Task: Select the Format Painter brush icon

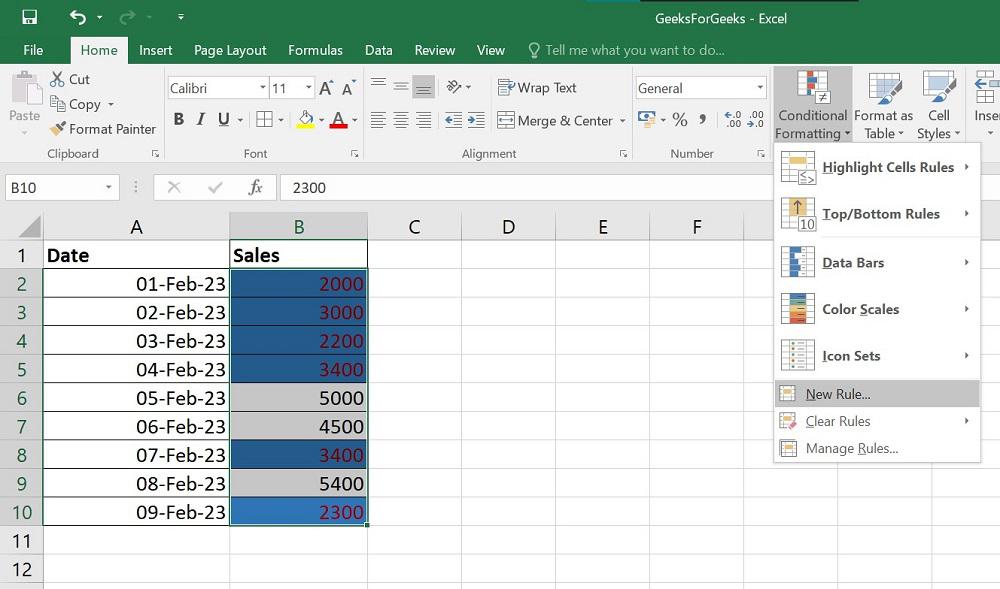Action: (57, 129)
